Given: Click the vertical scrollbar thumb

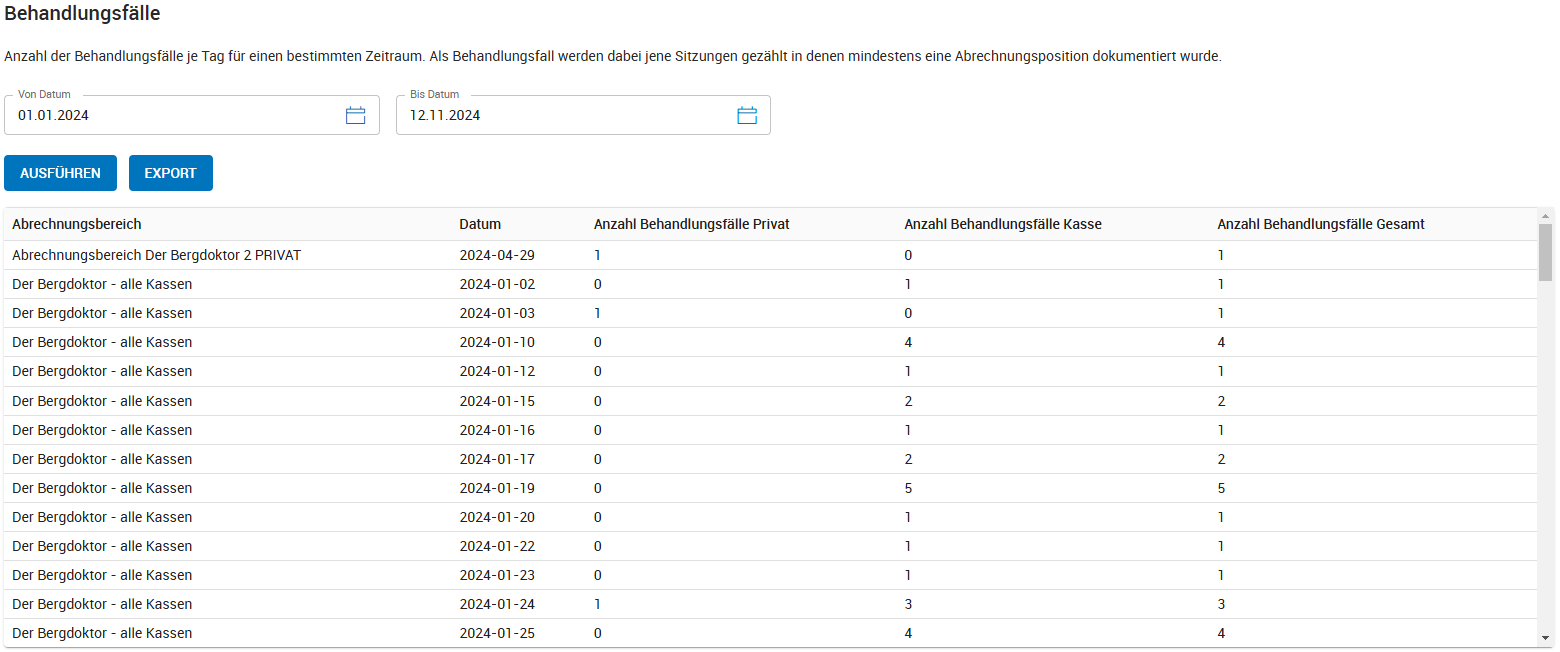Looking at the screenshot, I should click(1546, 252).
